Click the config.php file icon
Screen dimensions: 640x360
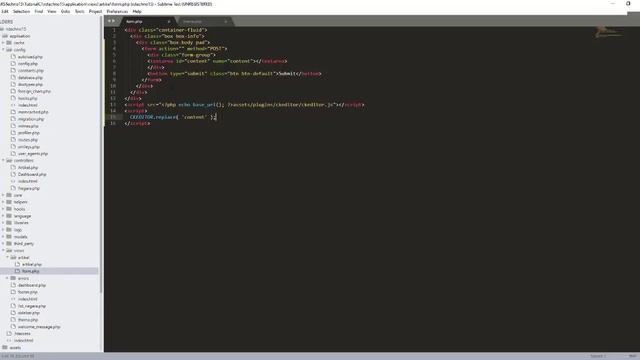point(13,64)
